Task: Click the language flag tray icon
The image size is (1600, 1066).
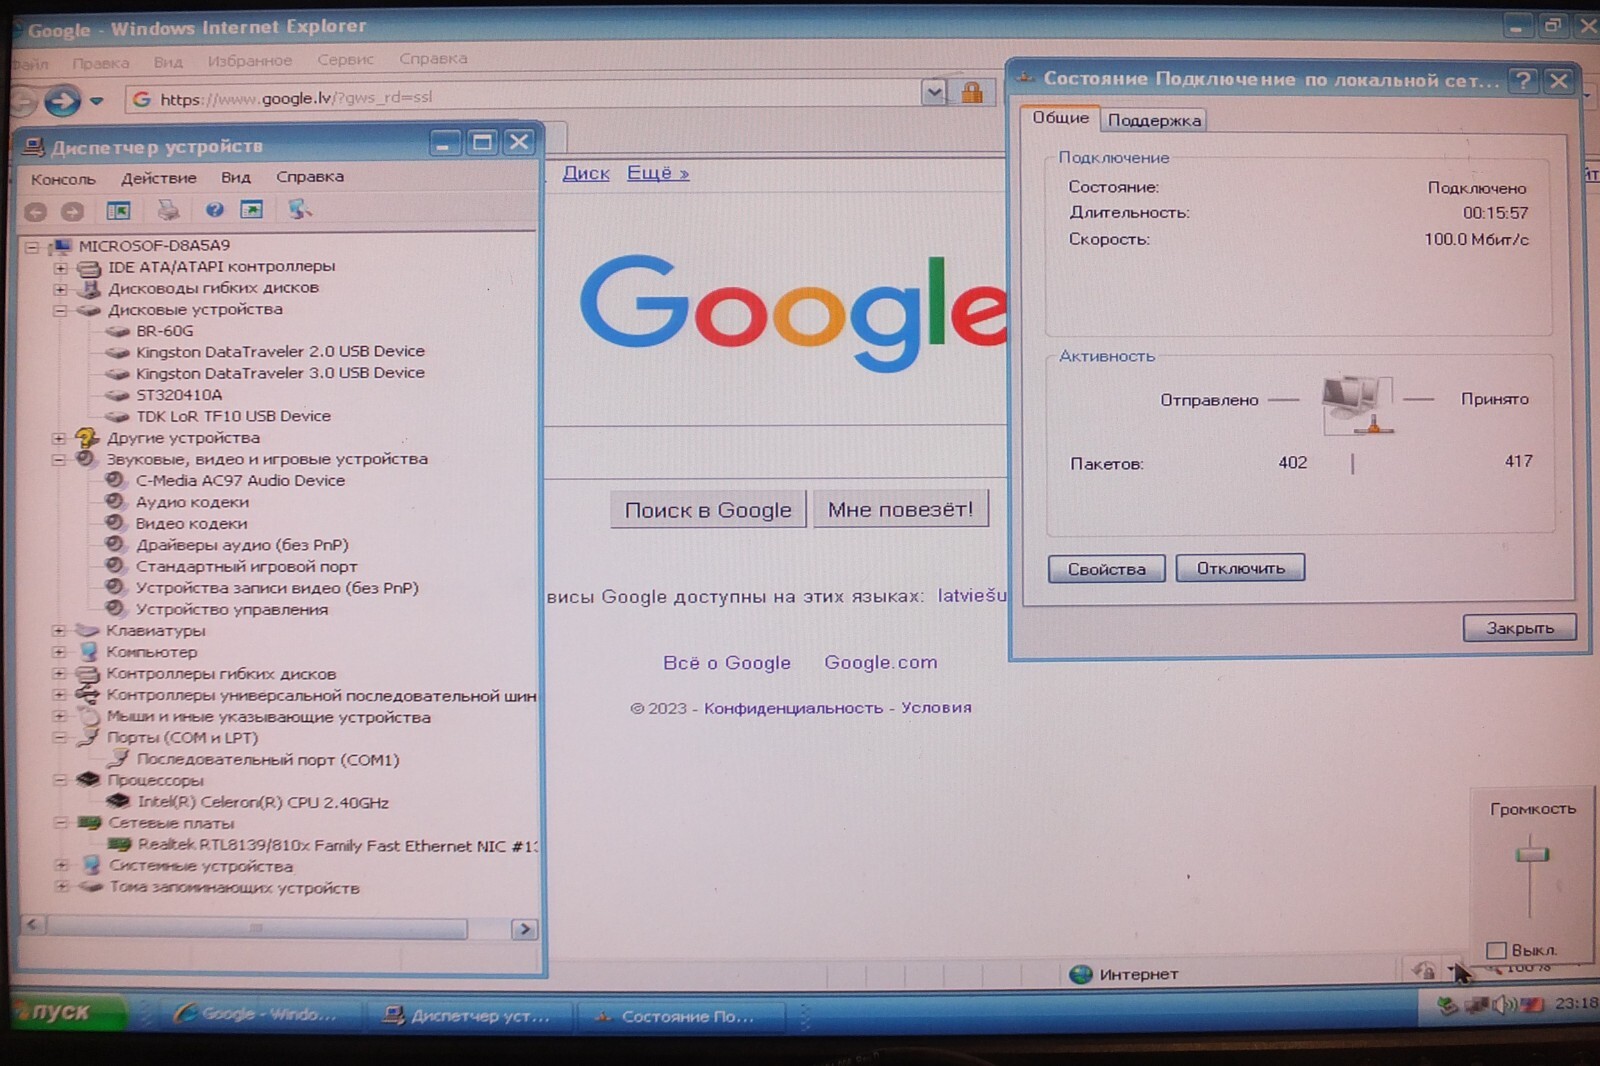Action: 1531,1003
